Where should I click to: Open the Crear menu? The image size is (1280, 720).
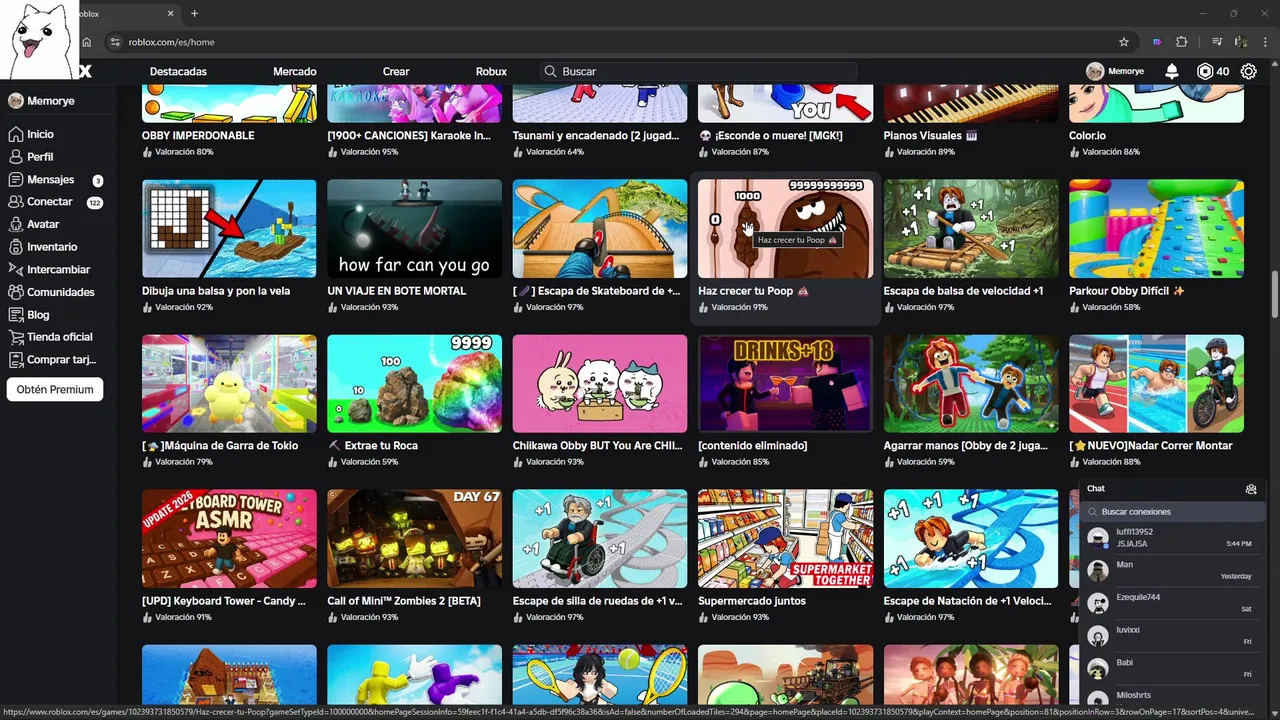pos(396,71)
